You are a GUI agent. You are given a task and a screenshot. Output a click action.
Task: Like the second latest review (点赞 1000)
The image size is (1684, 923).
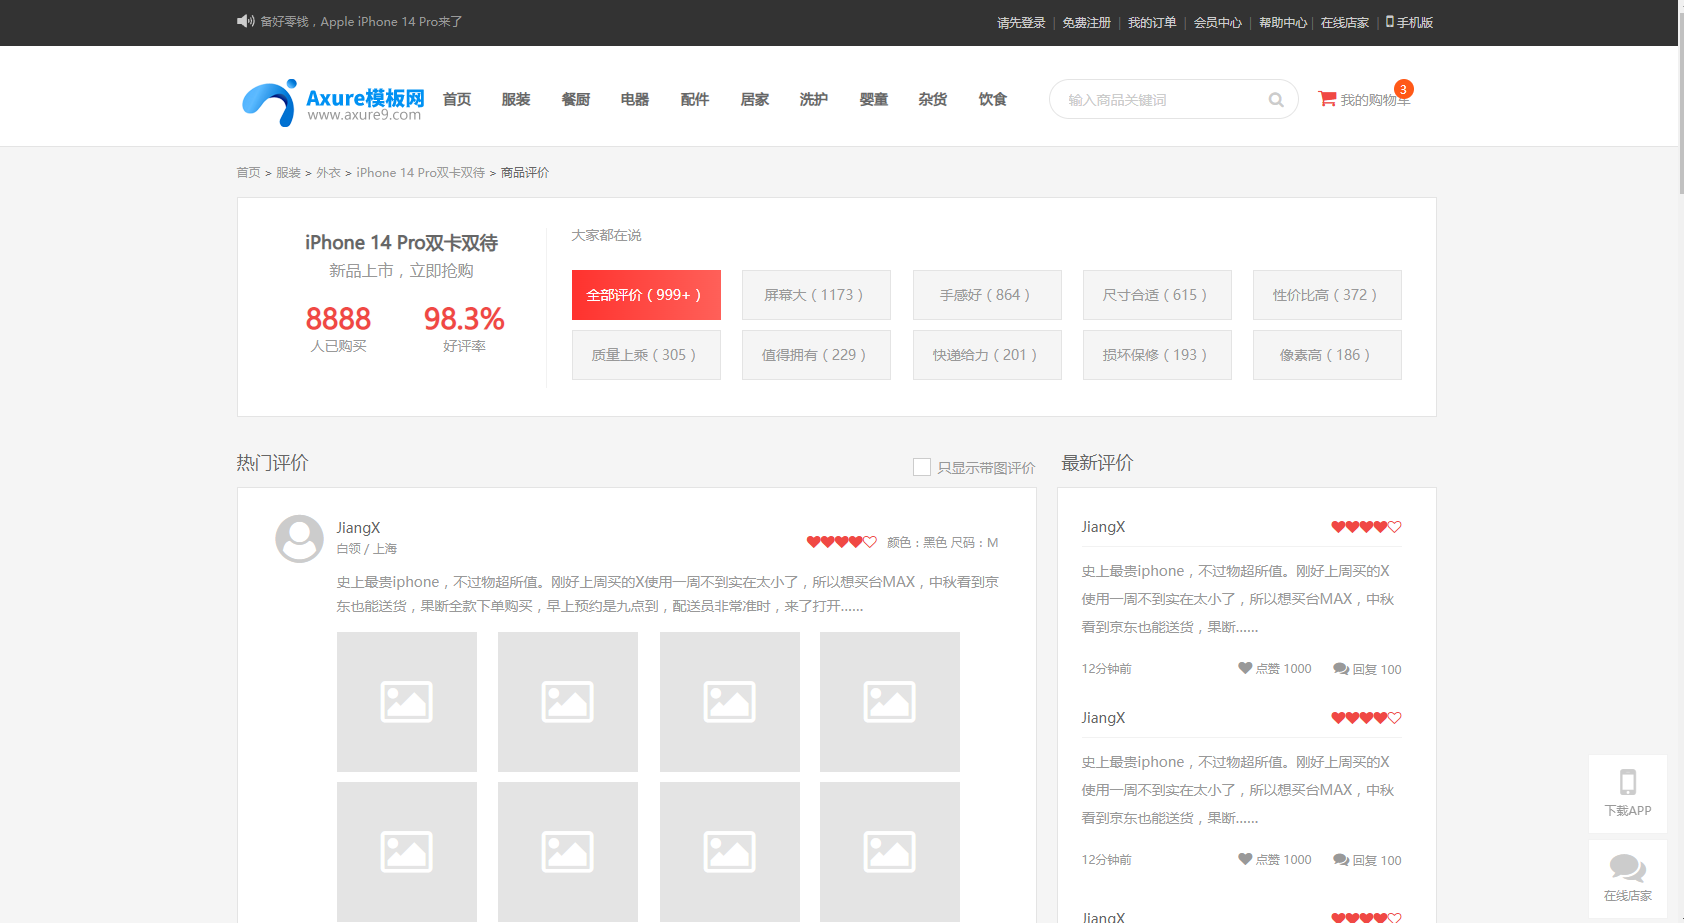tap(1274, 859)
